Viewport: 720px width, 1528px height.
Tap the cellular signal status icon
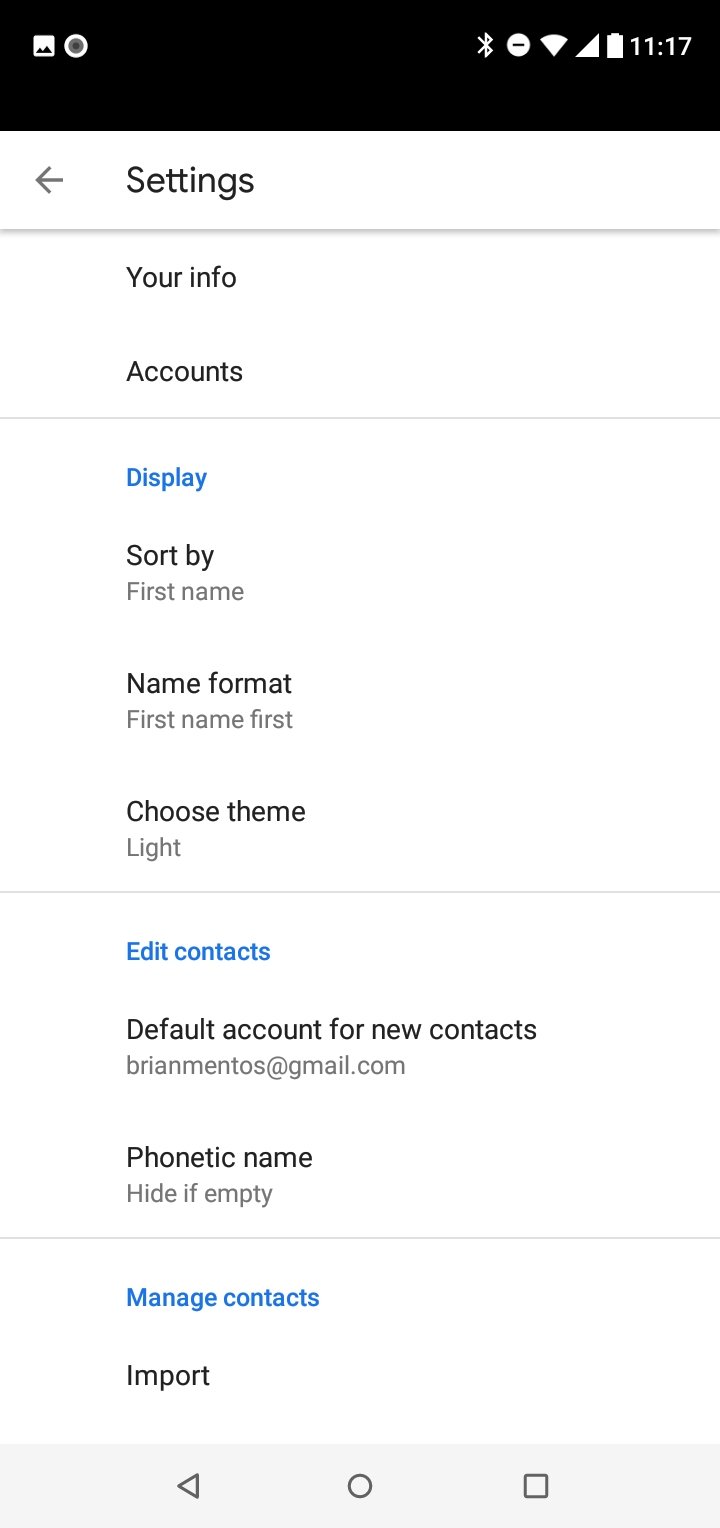point(587,45)
